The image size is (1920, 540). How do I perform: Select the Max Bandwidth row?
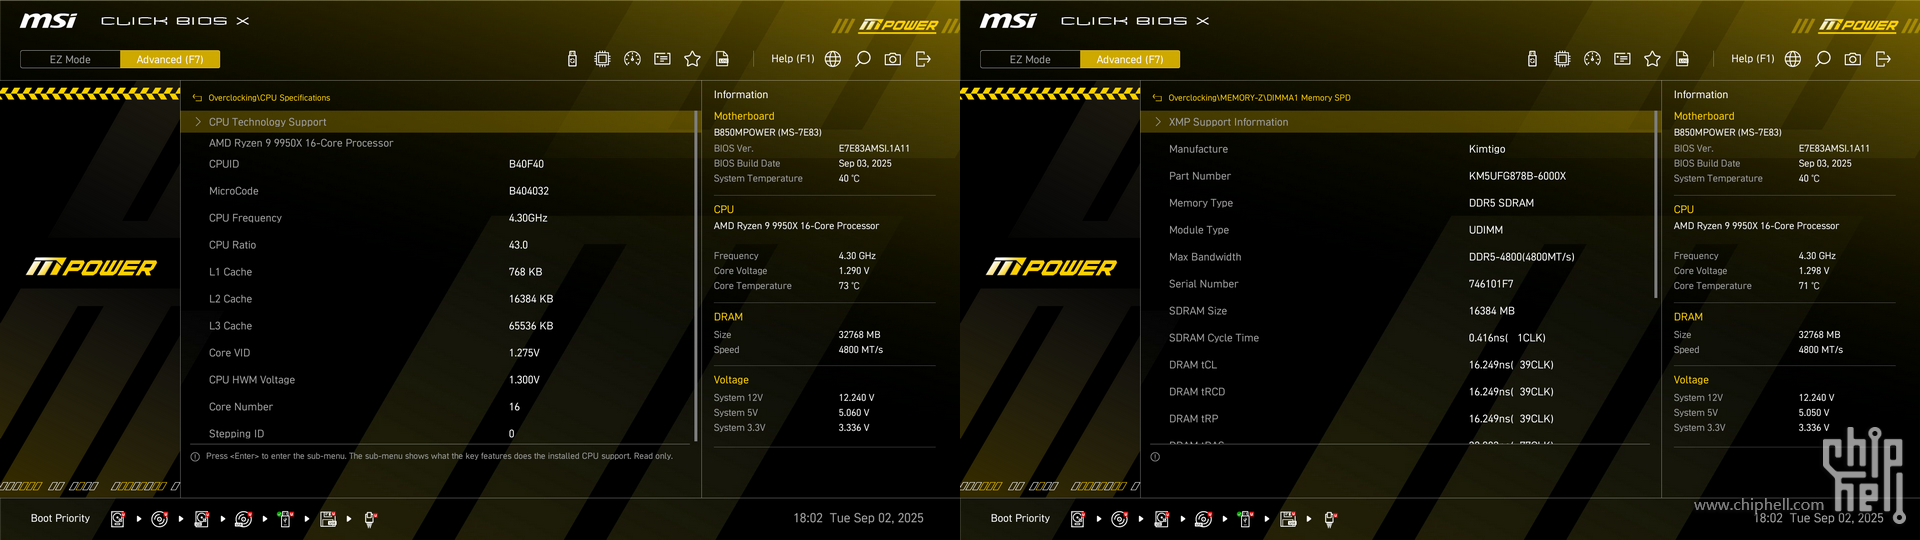point(1398,257)
